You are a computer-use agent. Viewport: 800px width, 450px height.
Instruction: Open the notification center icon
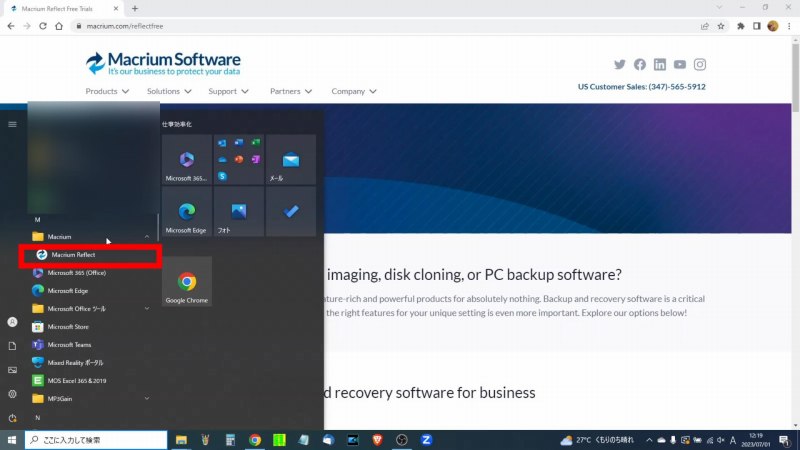785,440
